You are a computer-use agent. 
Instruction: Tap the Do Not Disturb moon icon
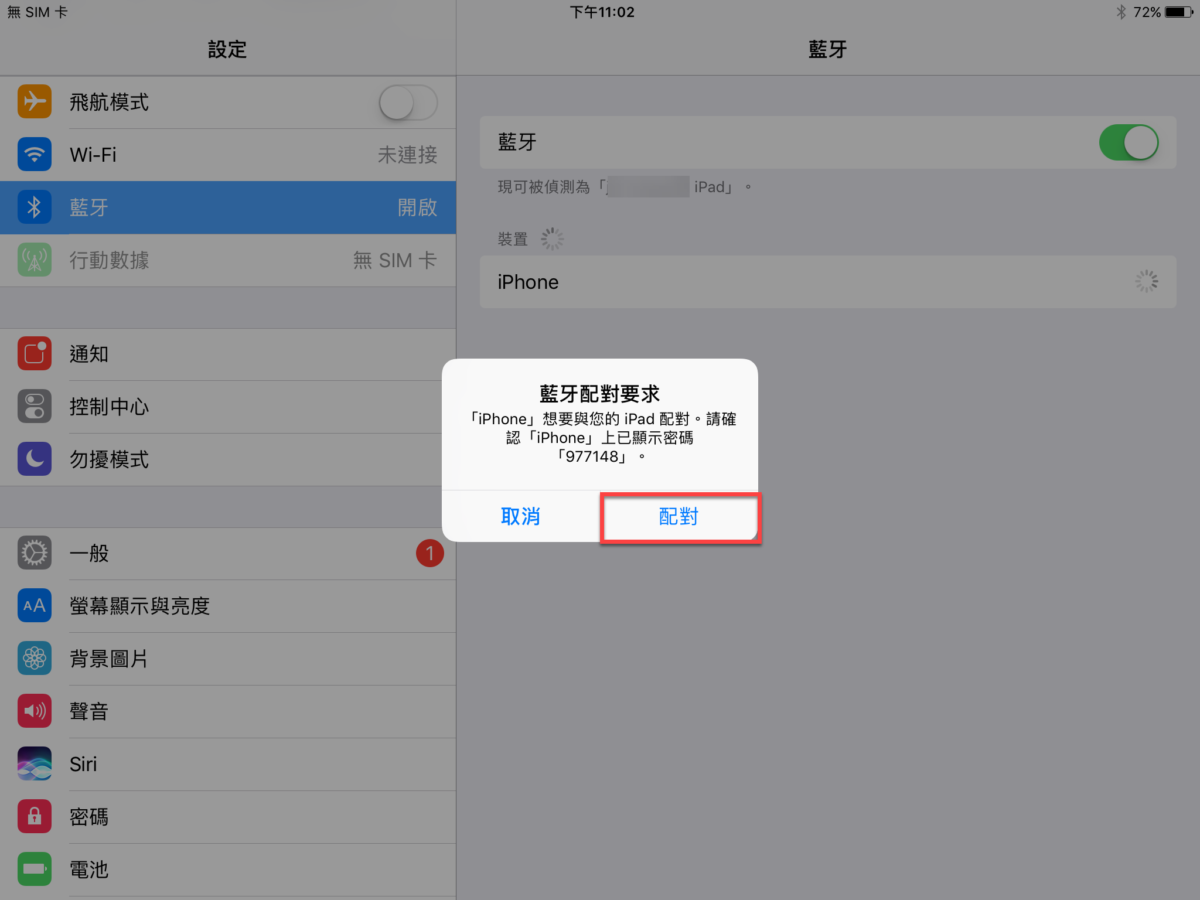click(x=35, y=459)
